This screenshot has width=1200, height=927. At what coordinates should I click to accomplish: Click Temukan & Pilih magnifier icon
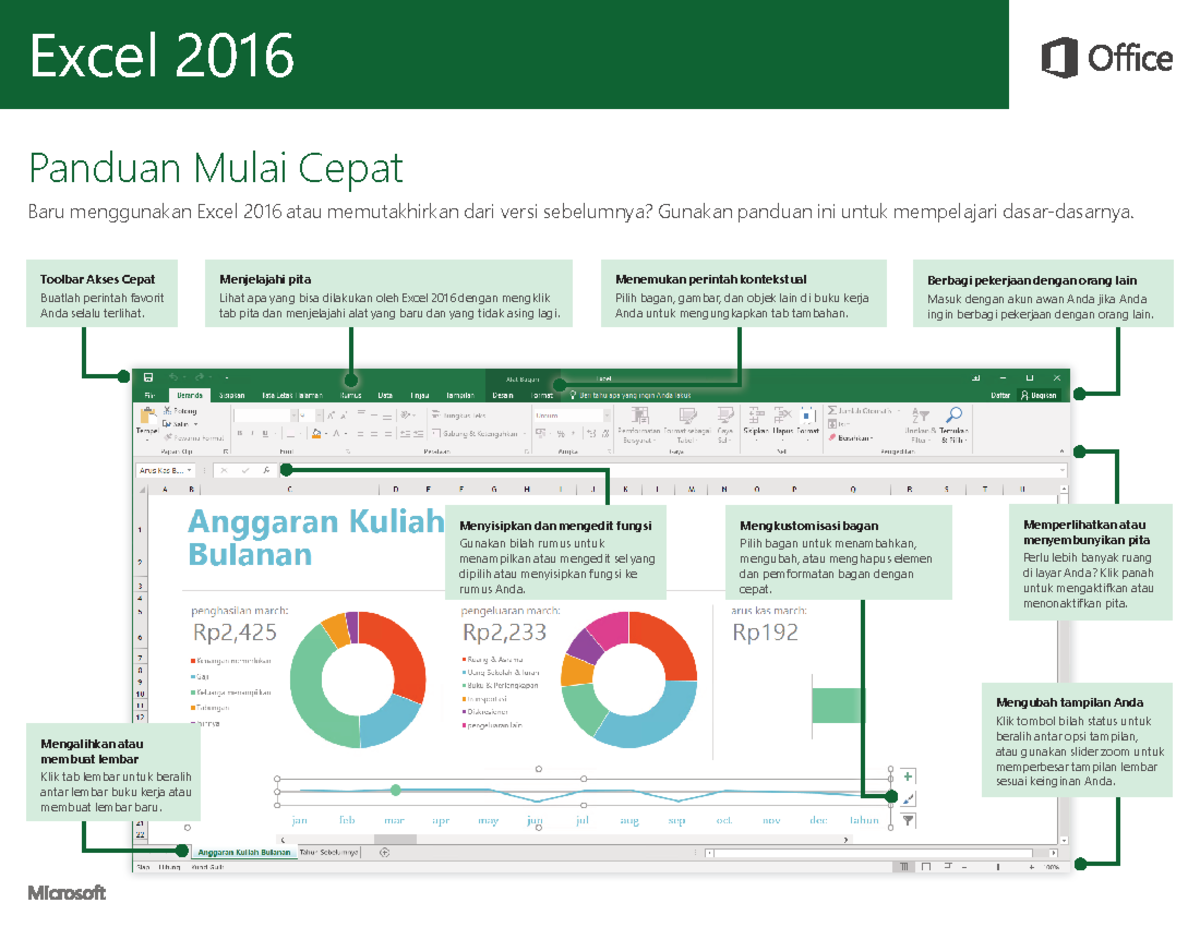point(955,414)
